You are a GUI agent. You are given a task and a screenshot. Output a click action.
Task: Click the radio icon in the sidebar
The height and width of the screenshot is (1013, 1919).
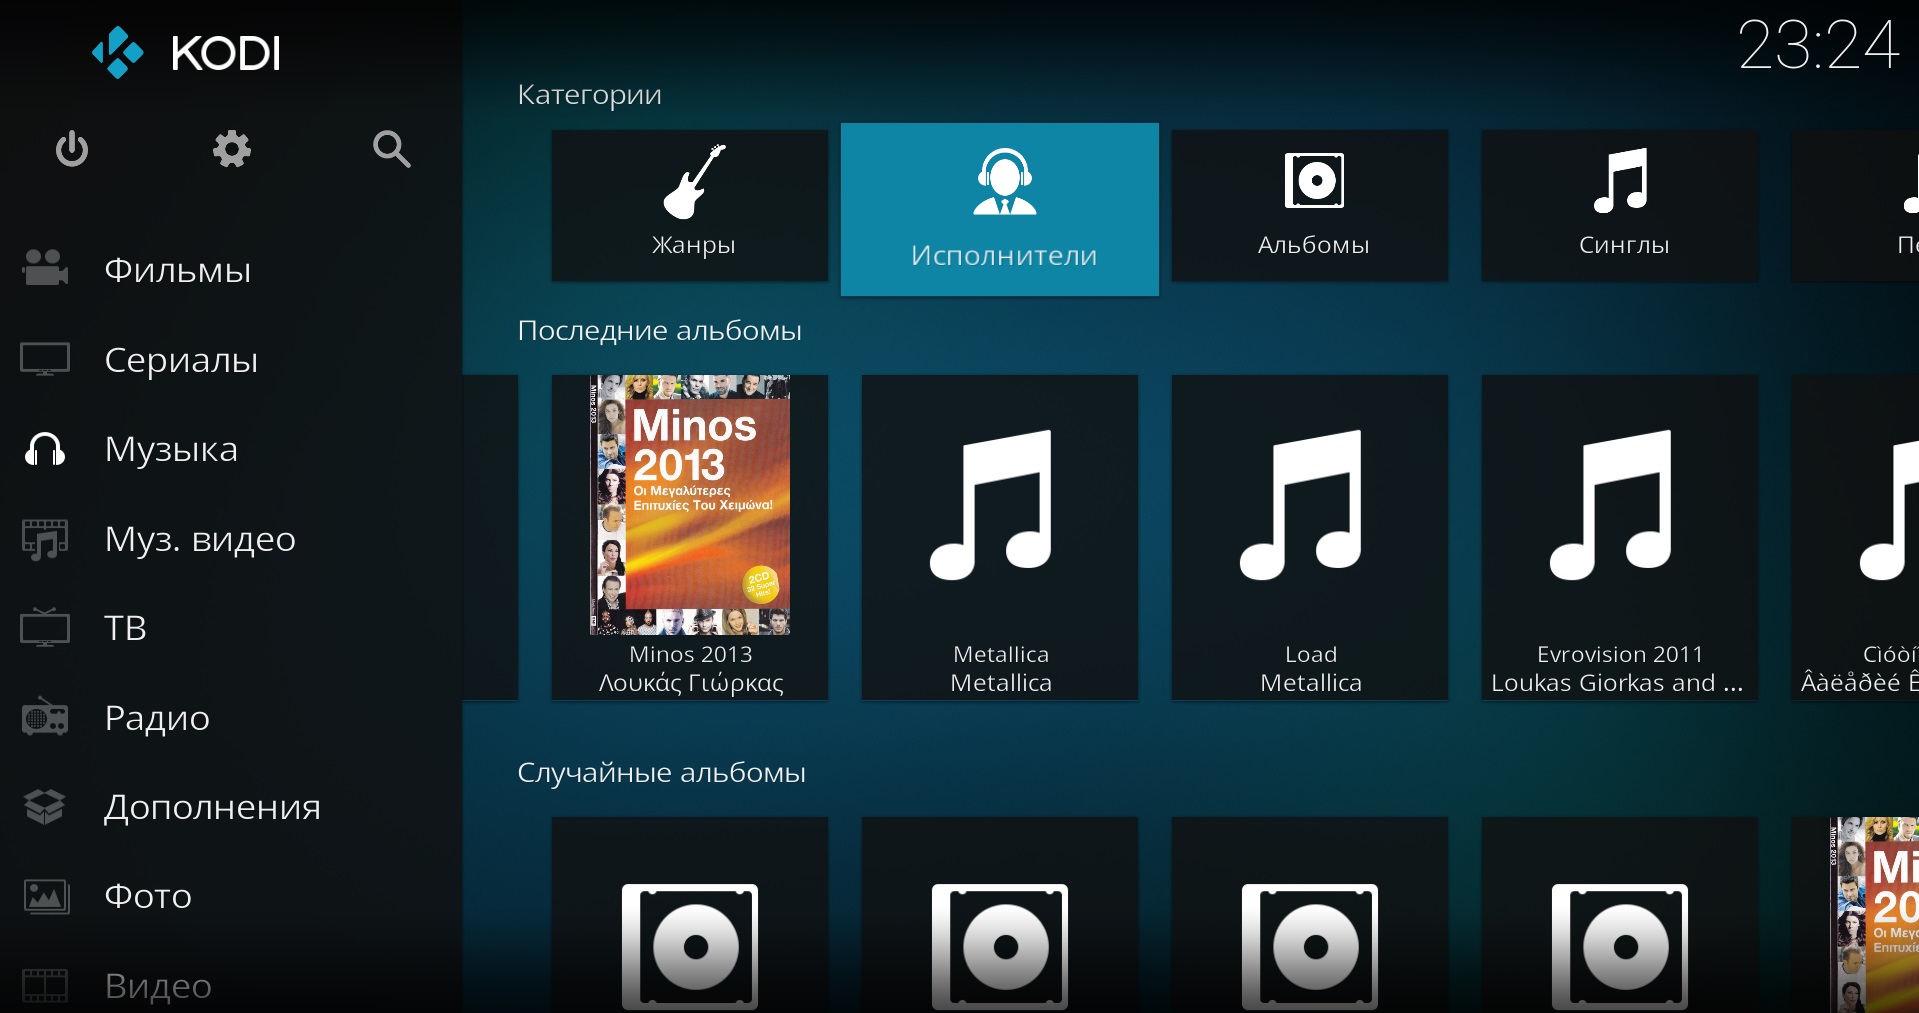tap(45, 717)
